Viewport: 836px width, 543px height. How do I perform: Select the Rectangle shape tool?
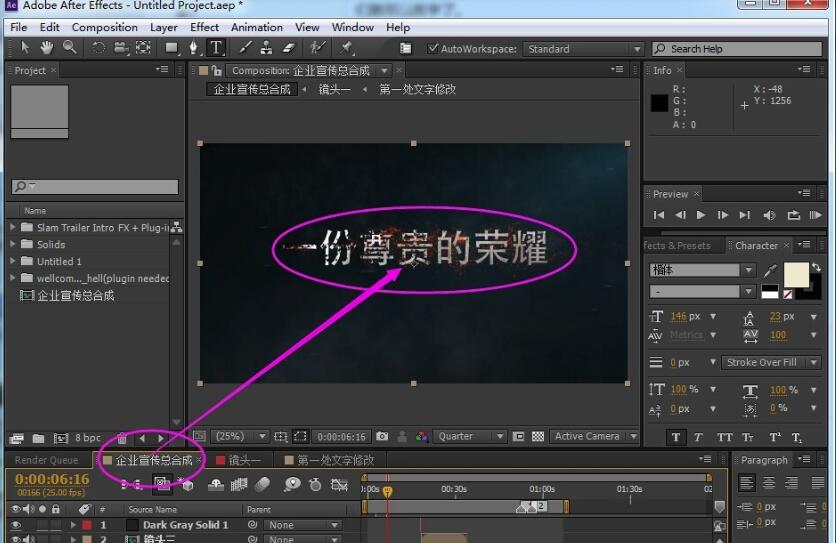(x=171, y=48)
